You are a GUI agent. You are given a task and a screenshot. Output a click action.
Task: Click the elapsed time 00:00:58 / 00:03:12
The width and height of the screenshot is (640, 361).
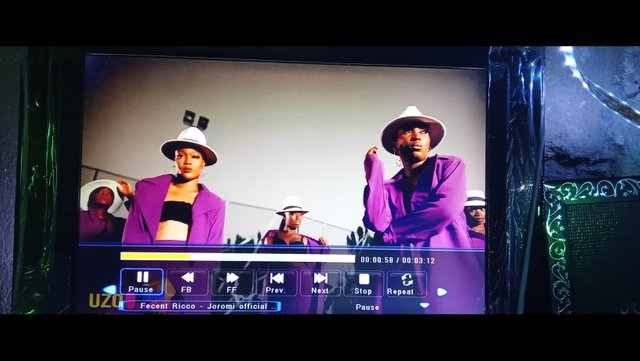pyautogui.click(x=398, y=260)
